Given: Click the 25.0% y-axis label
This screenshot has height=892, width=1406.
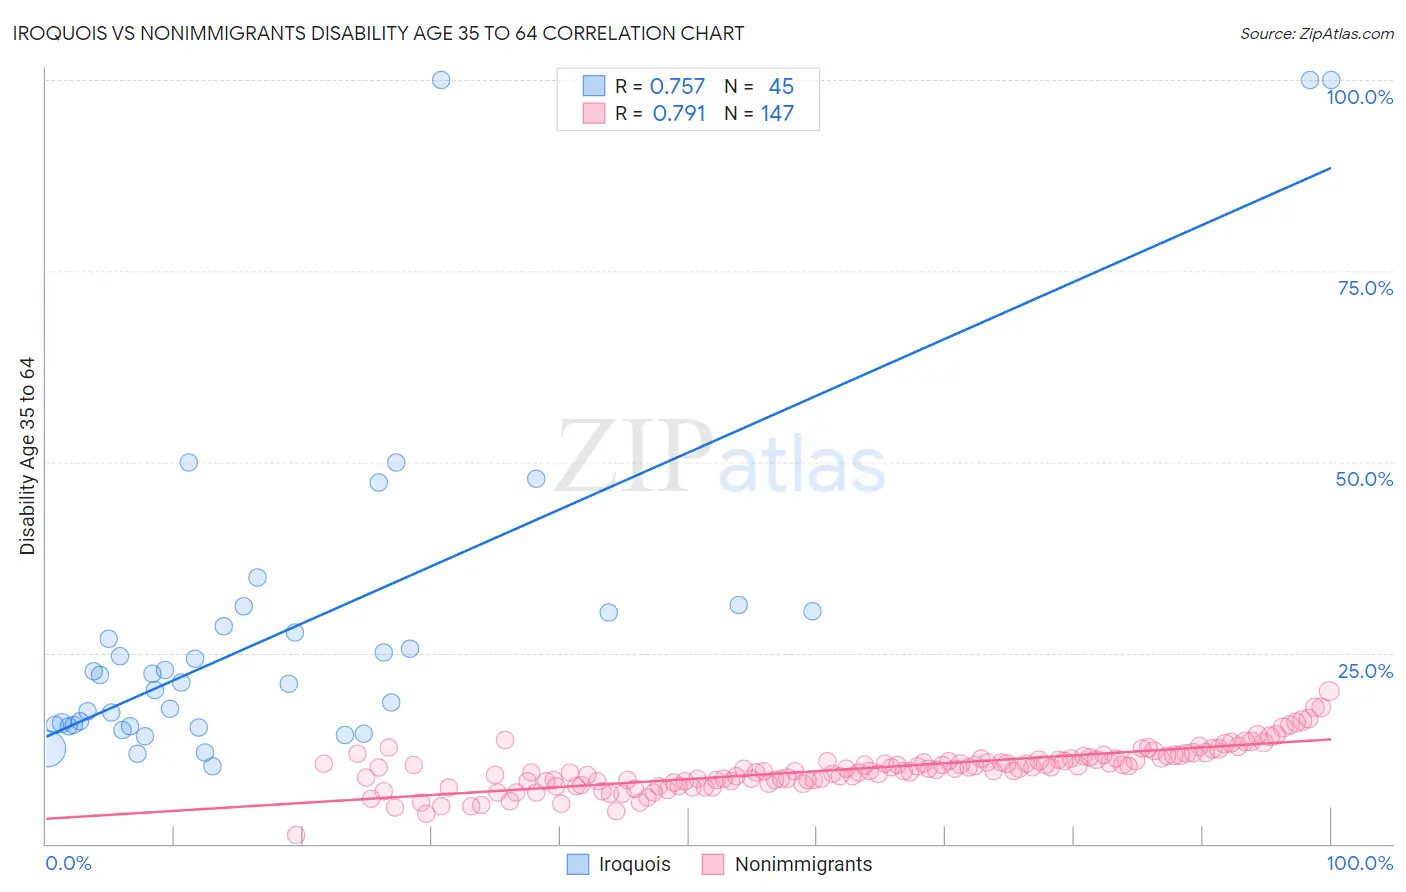Looking at the screenshot, I should (1365, 671).
